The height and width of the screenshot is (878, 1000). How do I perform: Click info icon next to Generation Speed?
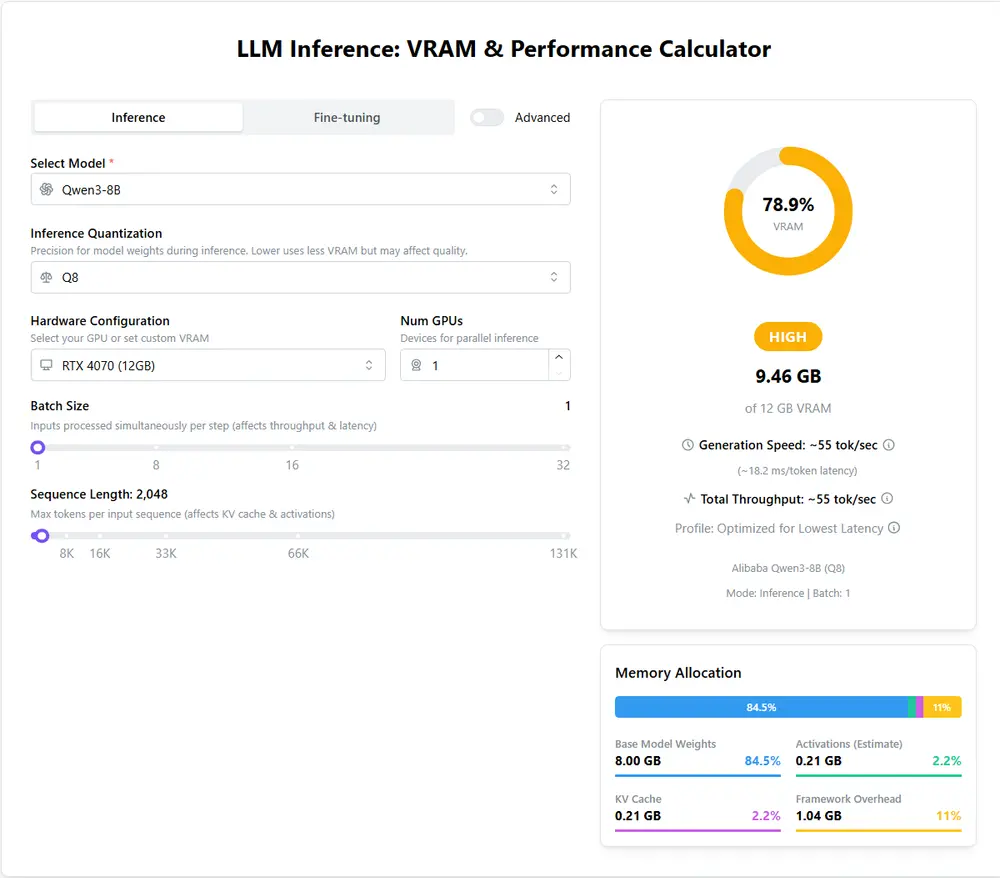(x=889, y=445)
